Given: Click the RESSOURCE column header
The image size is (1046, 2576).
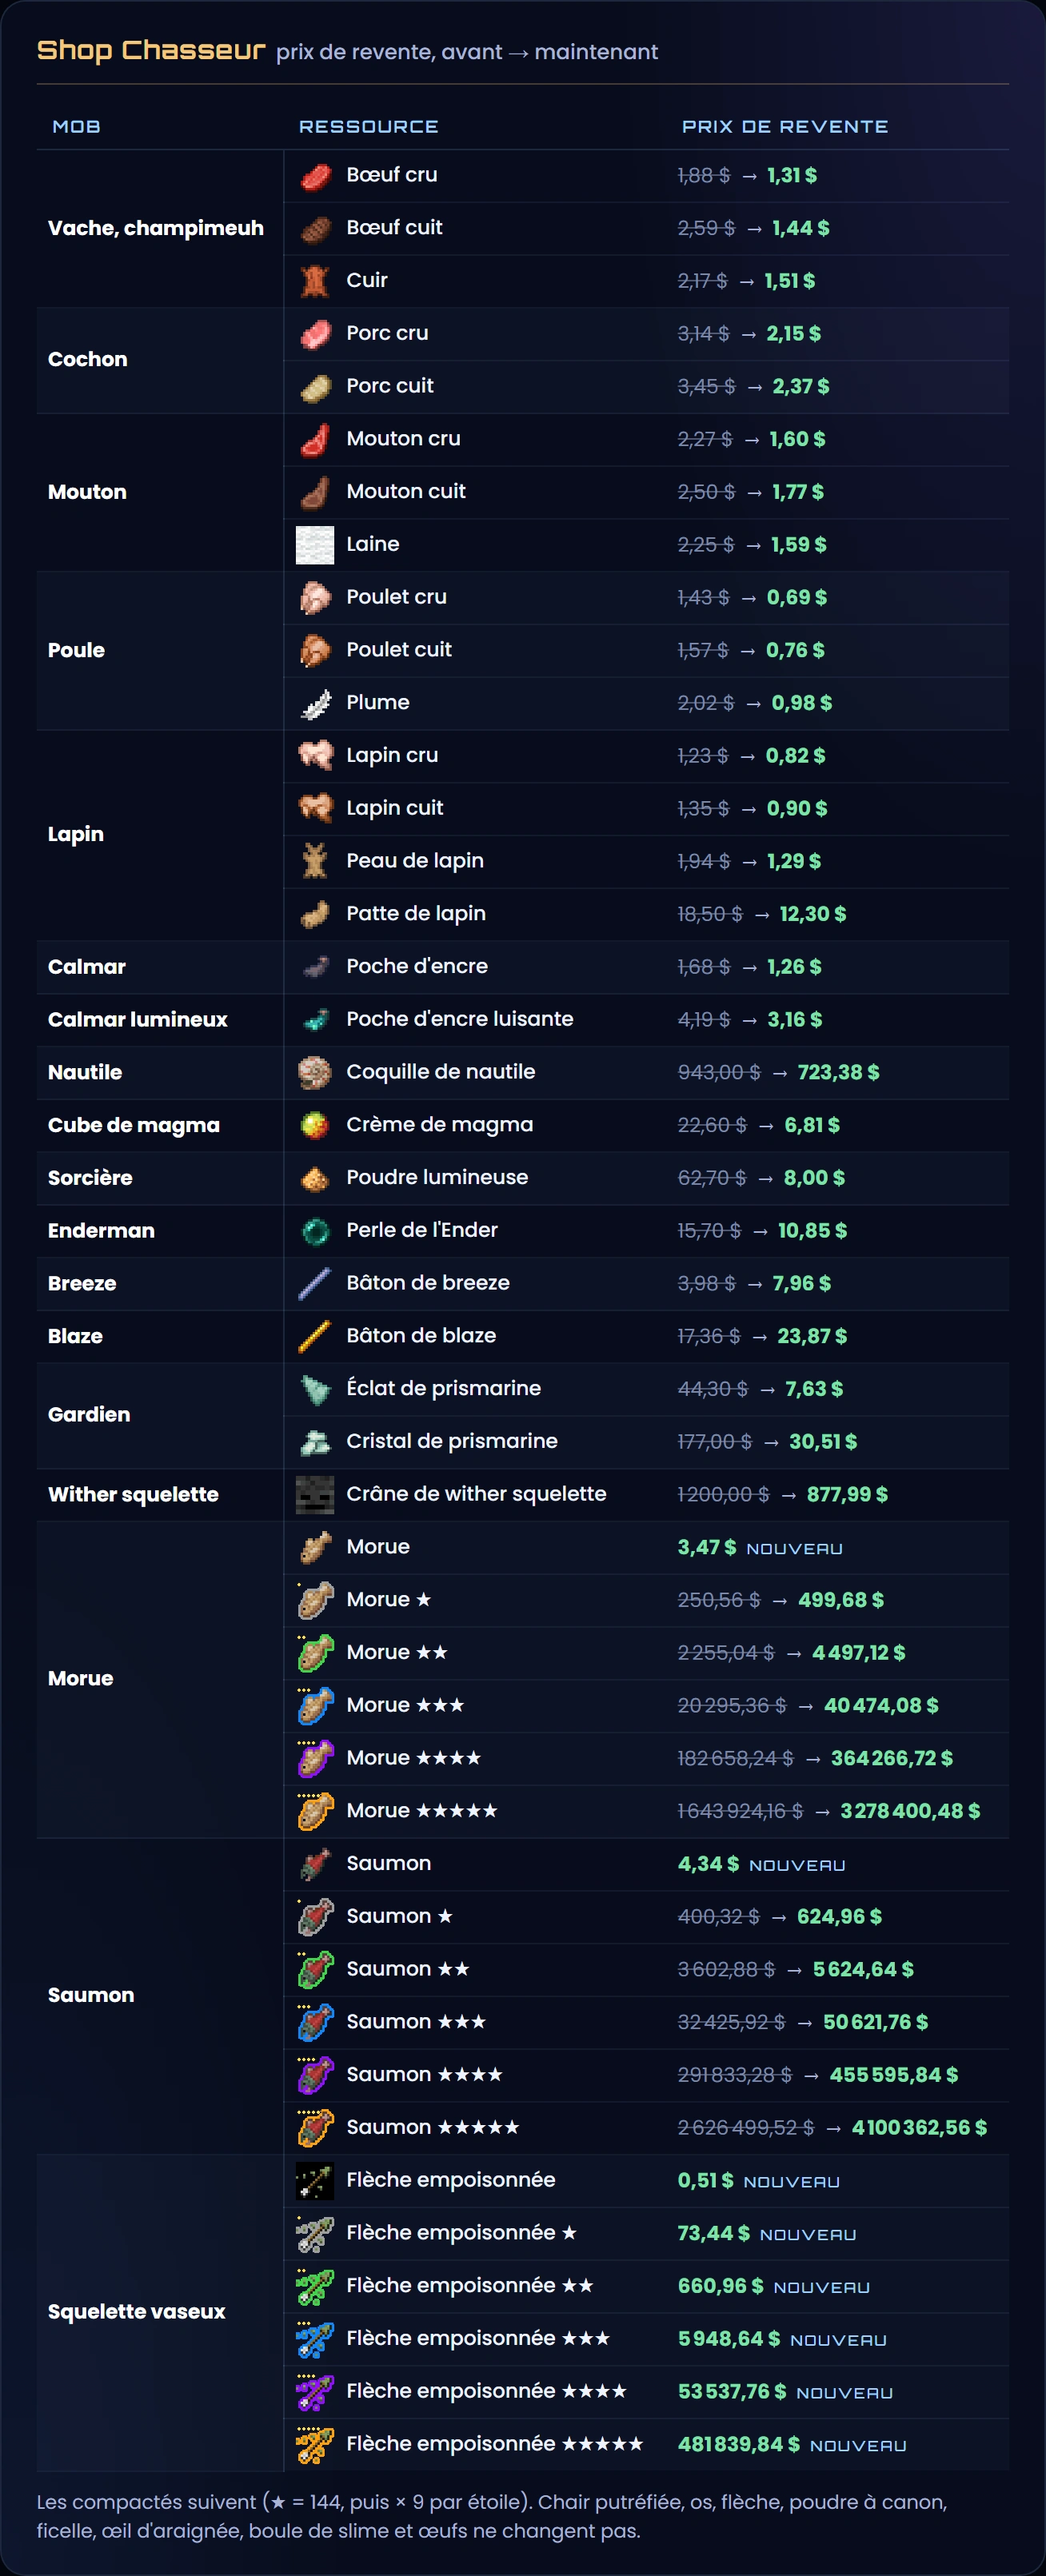Looking at the screenshot, I should tap(368, 126).
